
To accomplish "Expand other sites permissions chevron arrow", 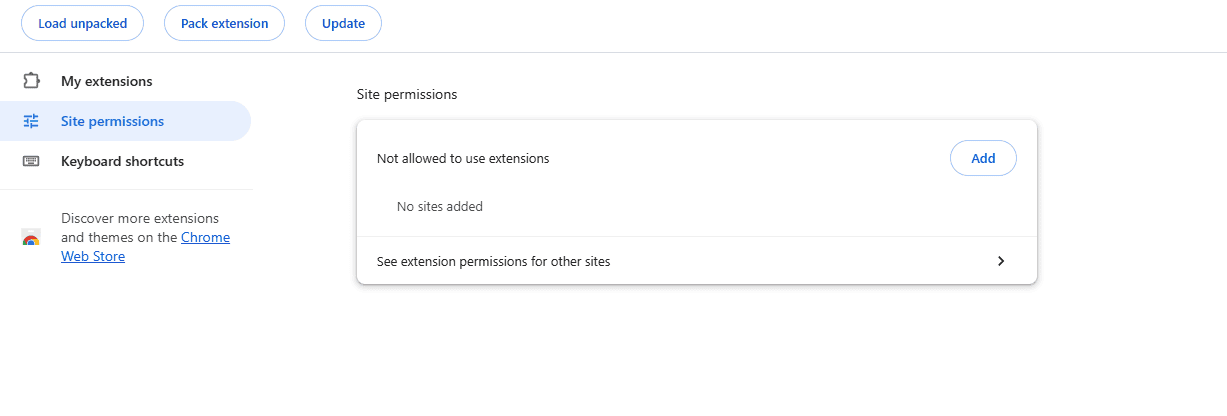I will (1001, 261).
